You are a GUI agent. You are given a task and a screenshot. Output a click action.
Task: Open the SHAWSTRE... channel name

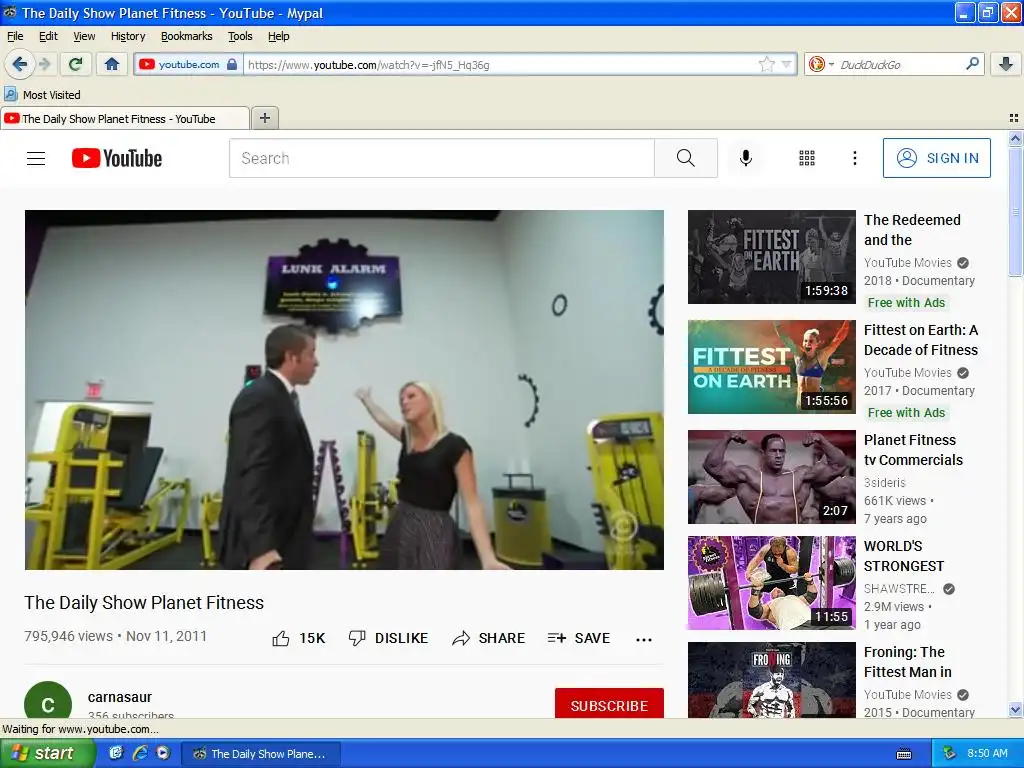(899, 588)
